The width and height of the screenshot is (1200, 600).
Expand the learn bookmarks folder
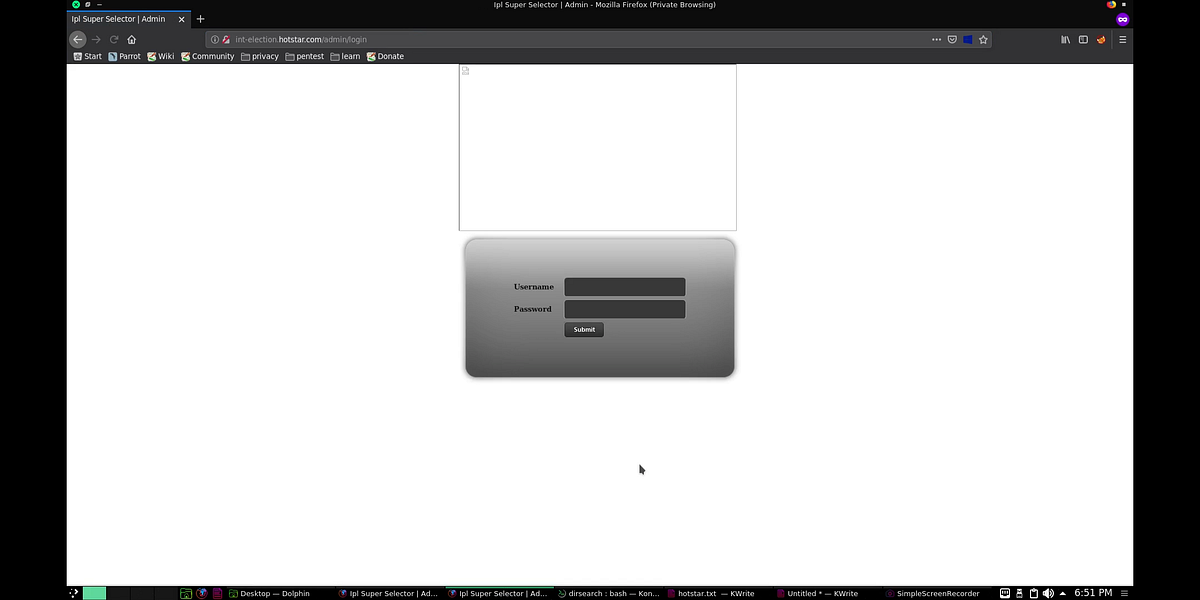pos(345,56)
